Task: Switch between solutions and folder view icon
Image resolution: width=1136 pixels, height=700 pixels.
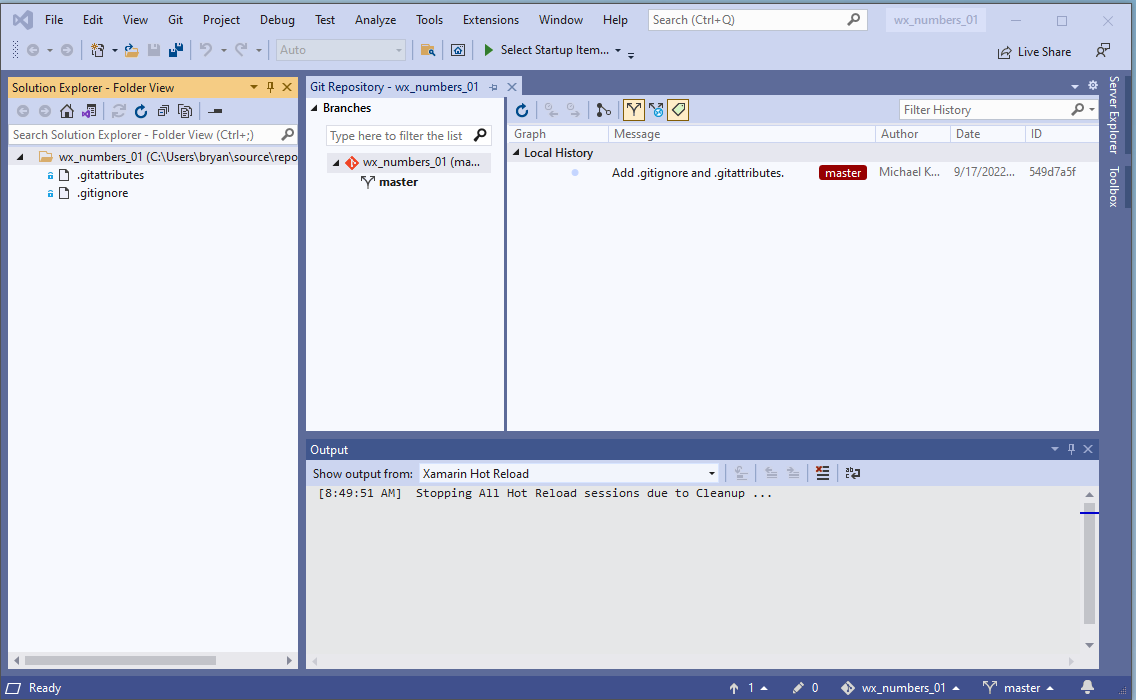Action: [x=89, y=111]
